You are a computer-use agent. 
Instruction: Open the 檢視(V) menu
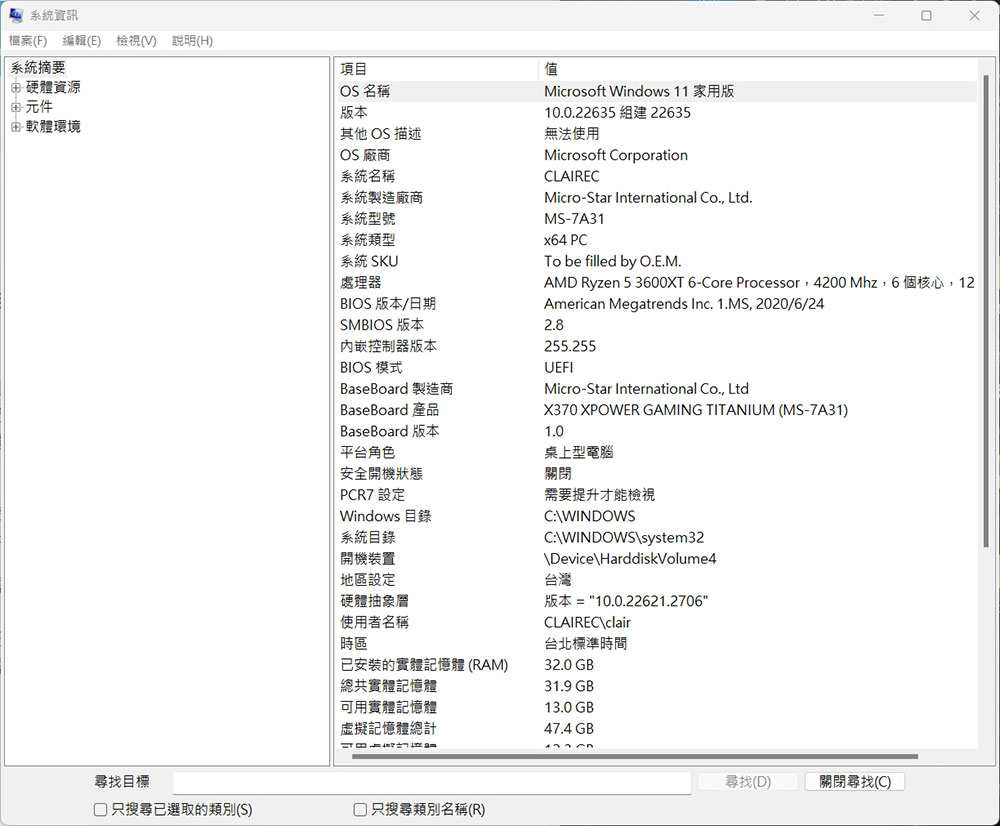[136, 41]
